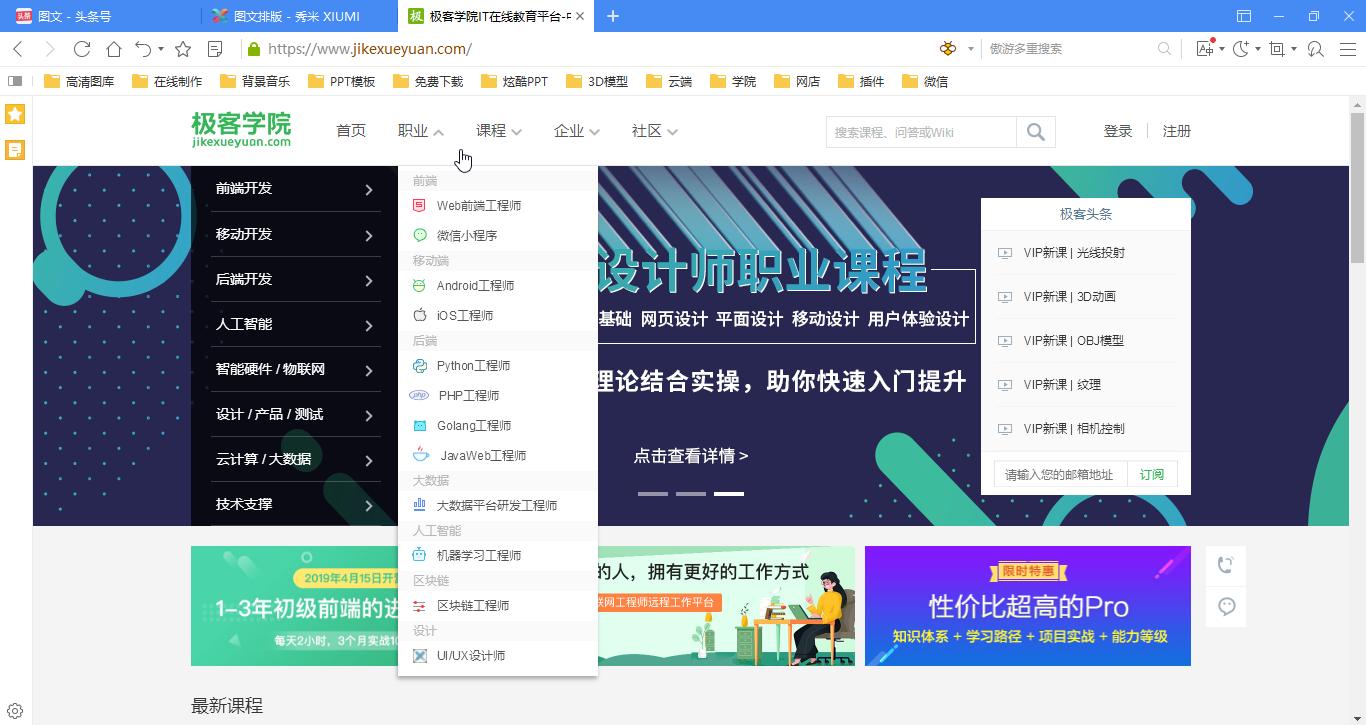The width and height of the screenshot is (1366, 725).
Task: Click the 性价比超高的Pro promo banner
Action: tap(1028, 606)
